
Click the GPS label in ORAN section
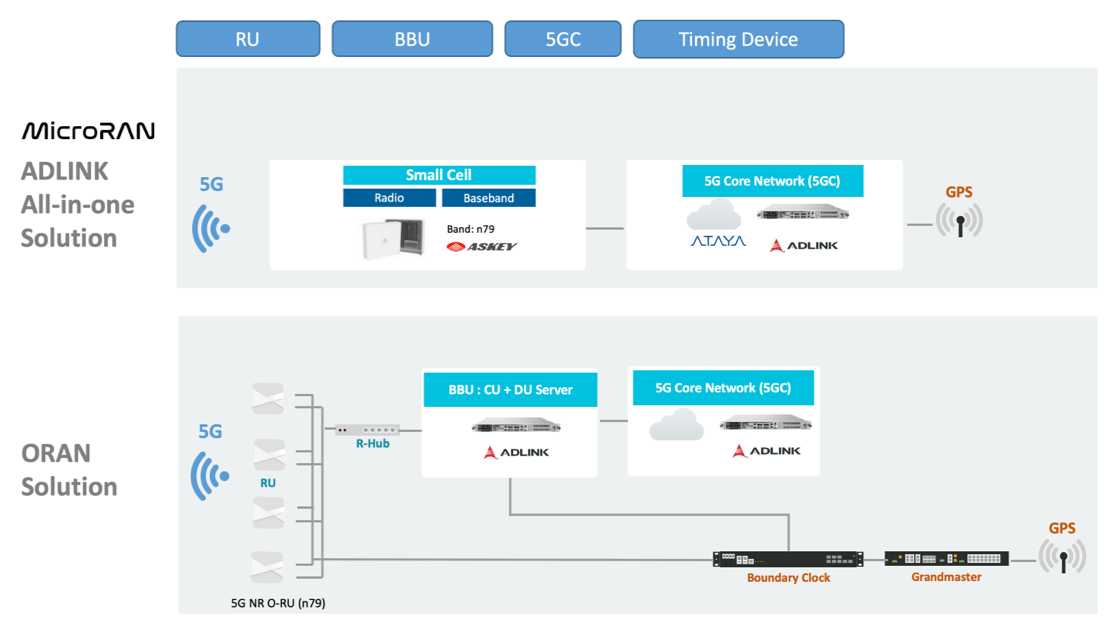[x=1062, y=529]
